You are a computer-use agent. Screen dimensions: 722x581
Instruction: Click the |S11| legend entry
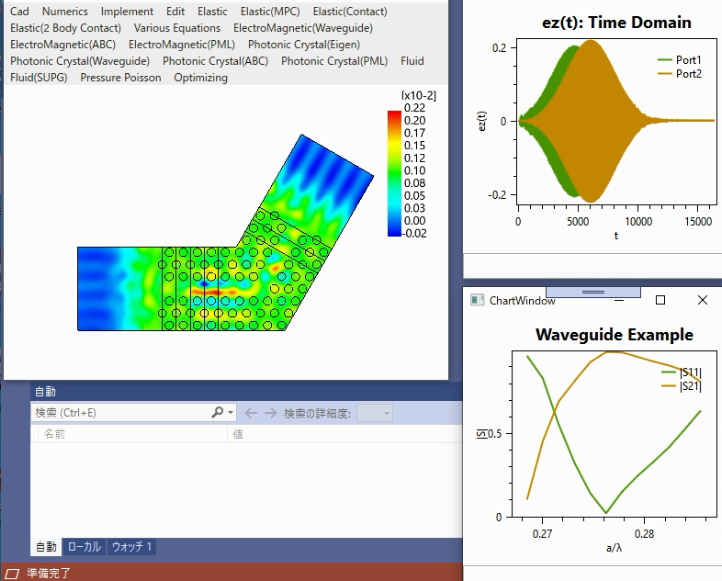681,372
